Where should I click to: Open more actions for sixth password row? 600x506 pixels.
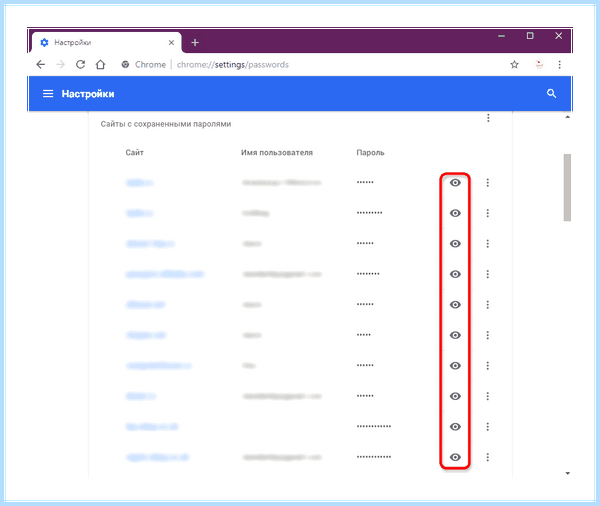(488, 335)
